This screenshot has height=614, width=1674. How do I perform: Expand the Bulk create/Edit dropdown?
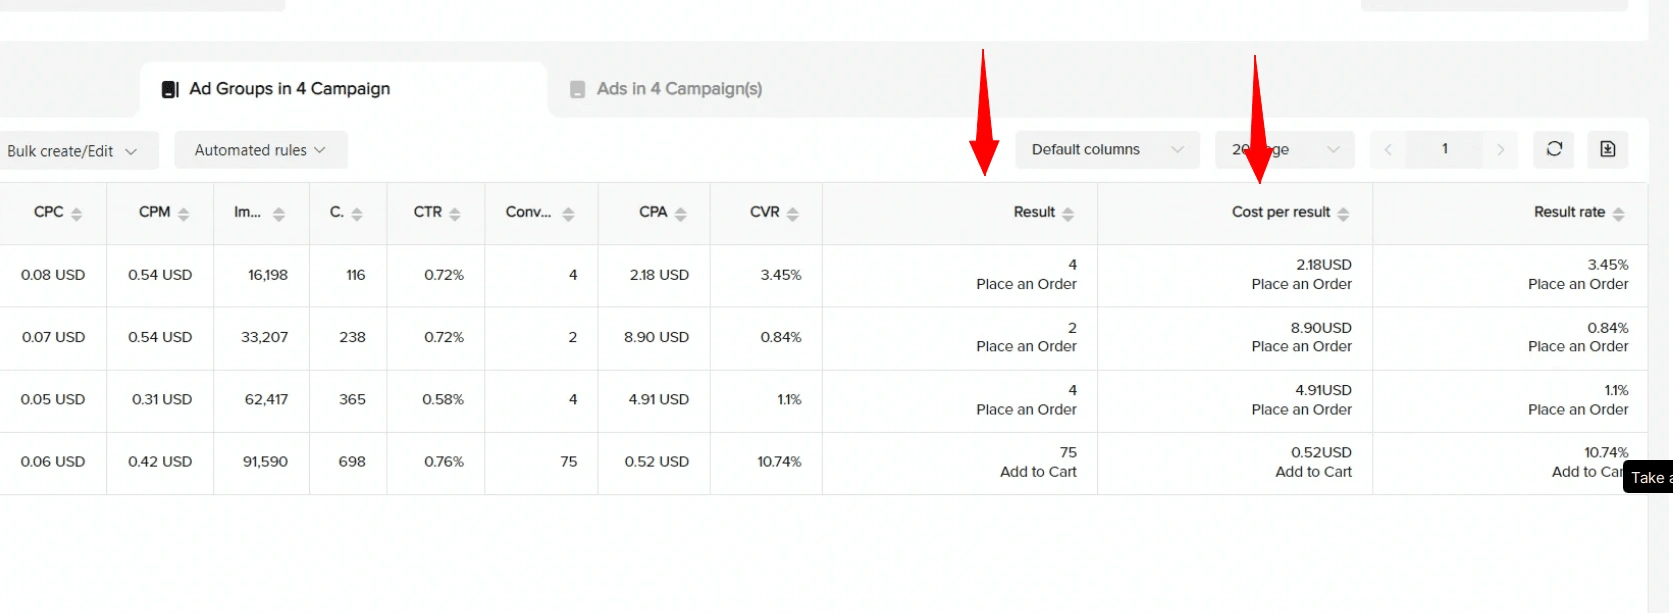pyautogui.click(x=72, y=151)
